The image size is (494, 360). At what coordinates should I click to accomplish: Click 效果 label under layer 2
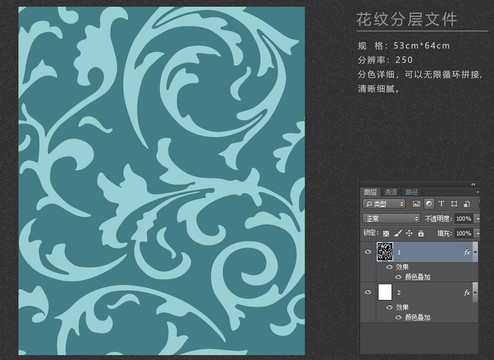[x=402, y=307]
